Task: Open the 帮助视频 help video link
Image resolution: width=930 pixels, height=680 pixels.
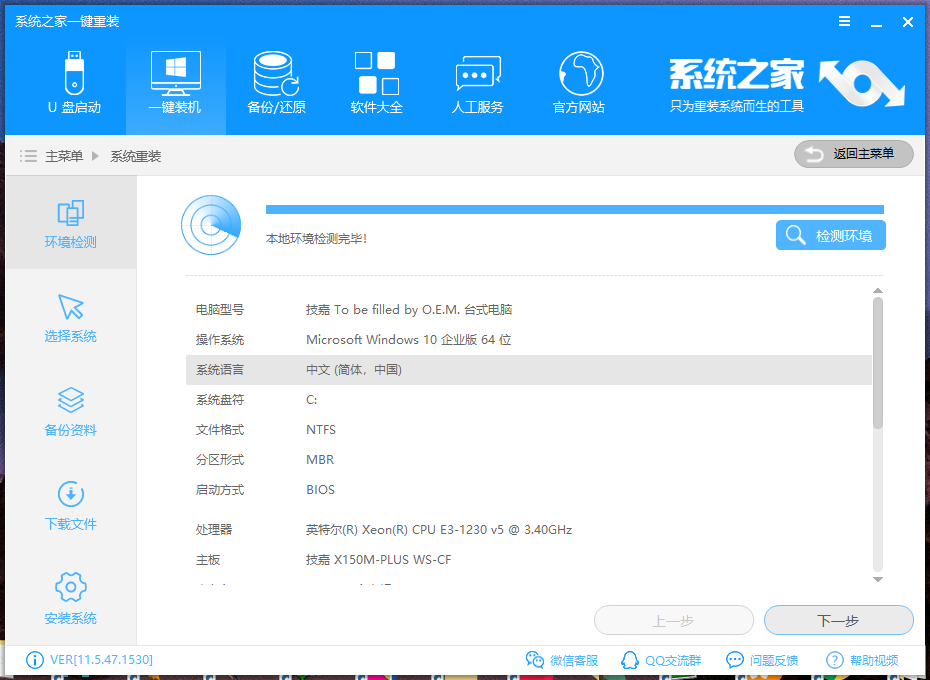Action: [862, 660]
